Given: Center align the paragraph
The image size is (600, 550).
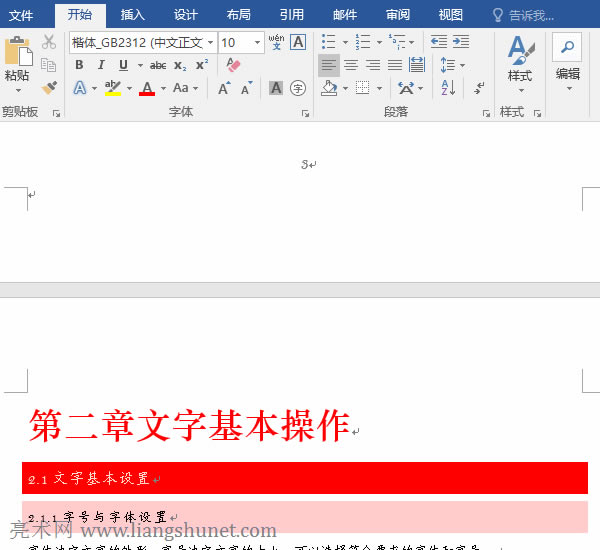Looking at the screenshot, I should [351, 65].
